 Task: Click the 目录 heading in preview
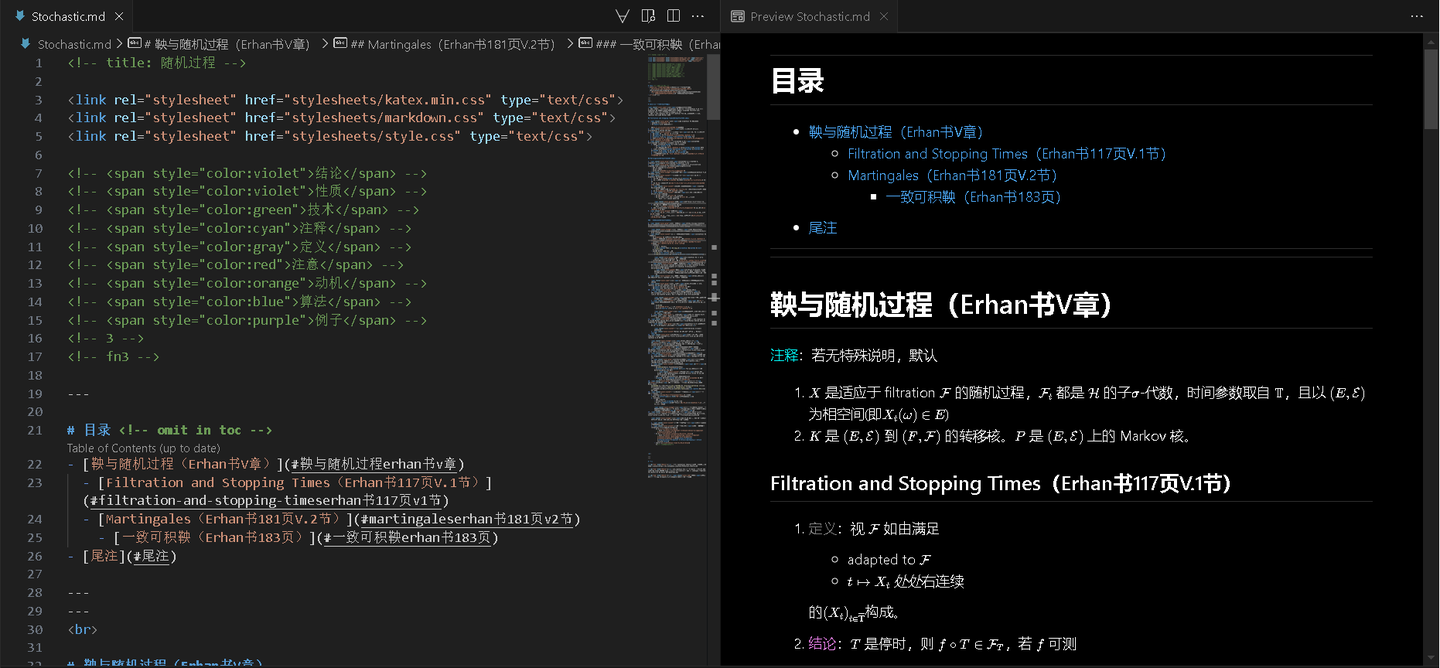(x=797, y=81)
